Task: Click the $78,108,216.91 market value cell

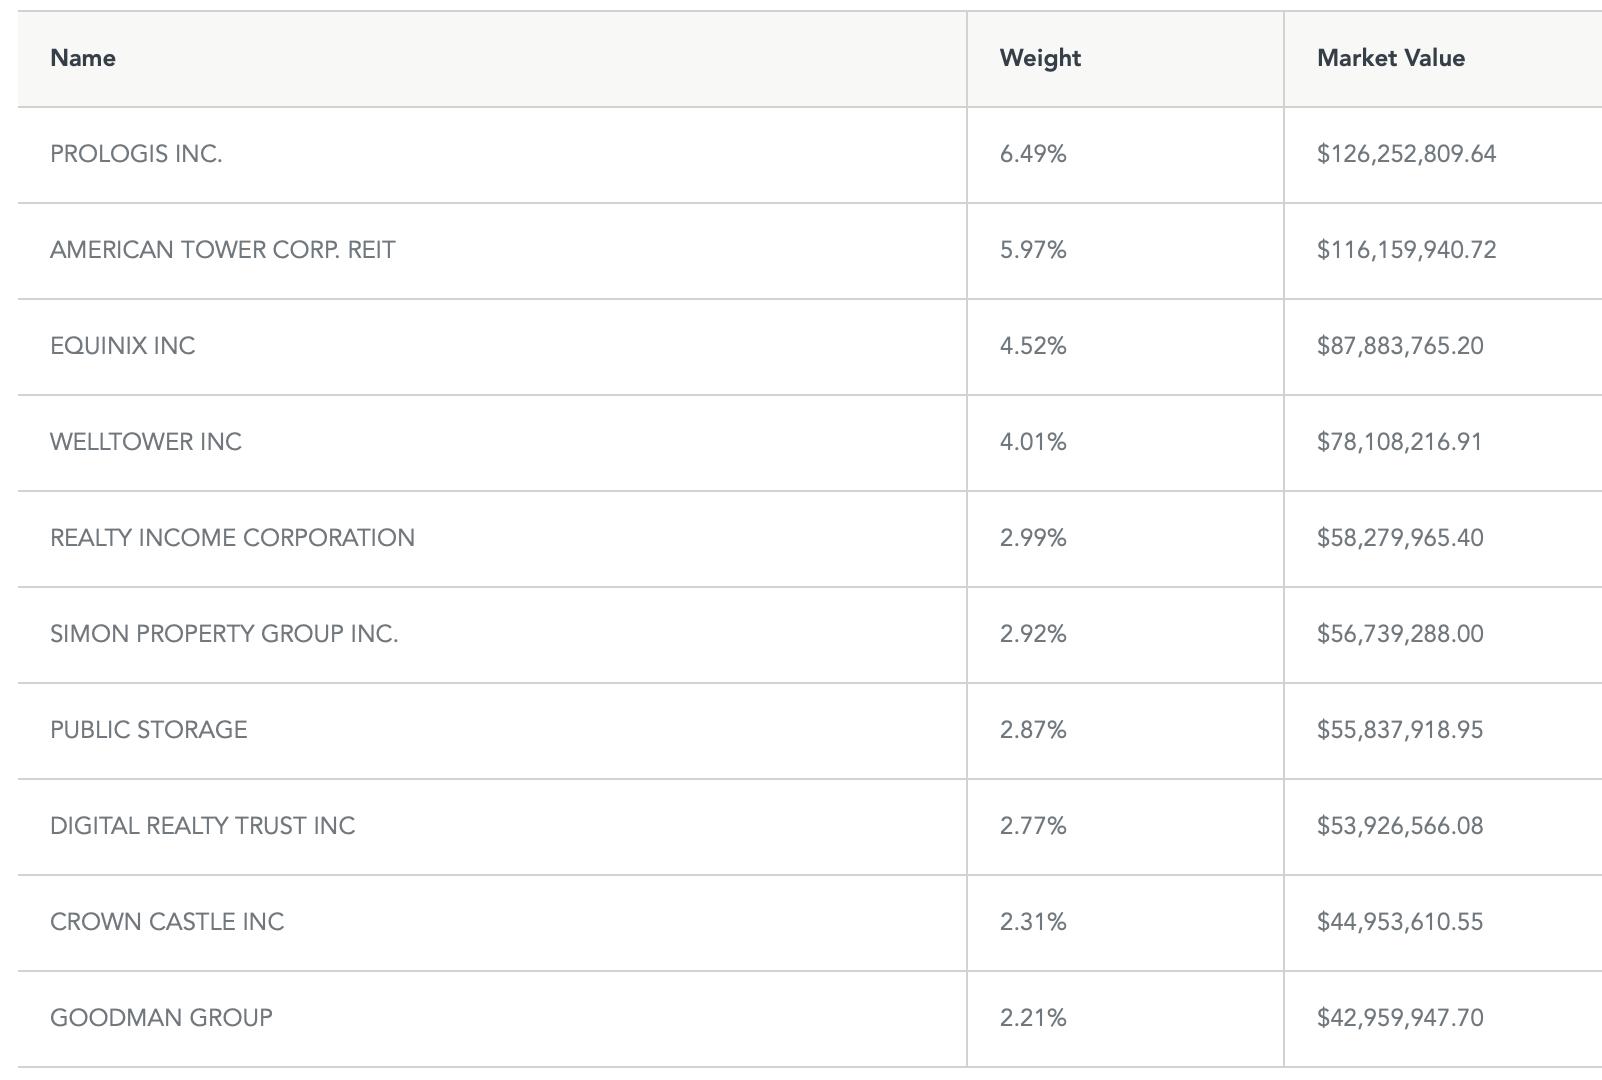Action: coord(1400,442)
